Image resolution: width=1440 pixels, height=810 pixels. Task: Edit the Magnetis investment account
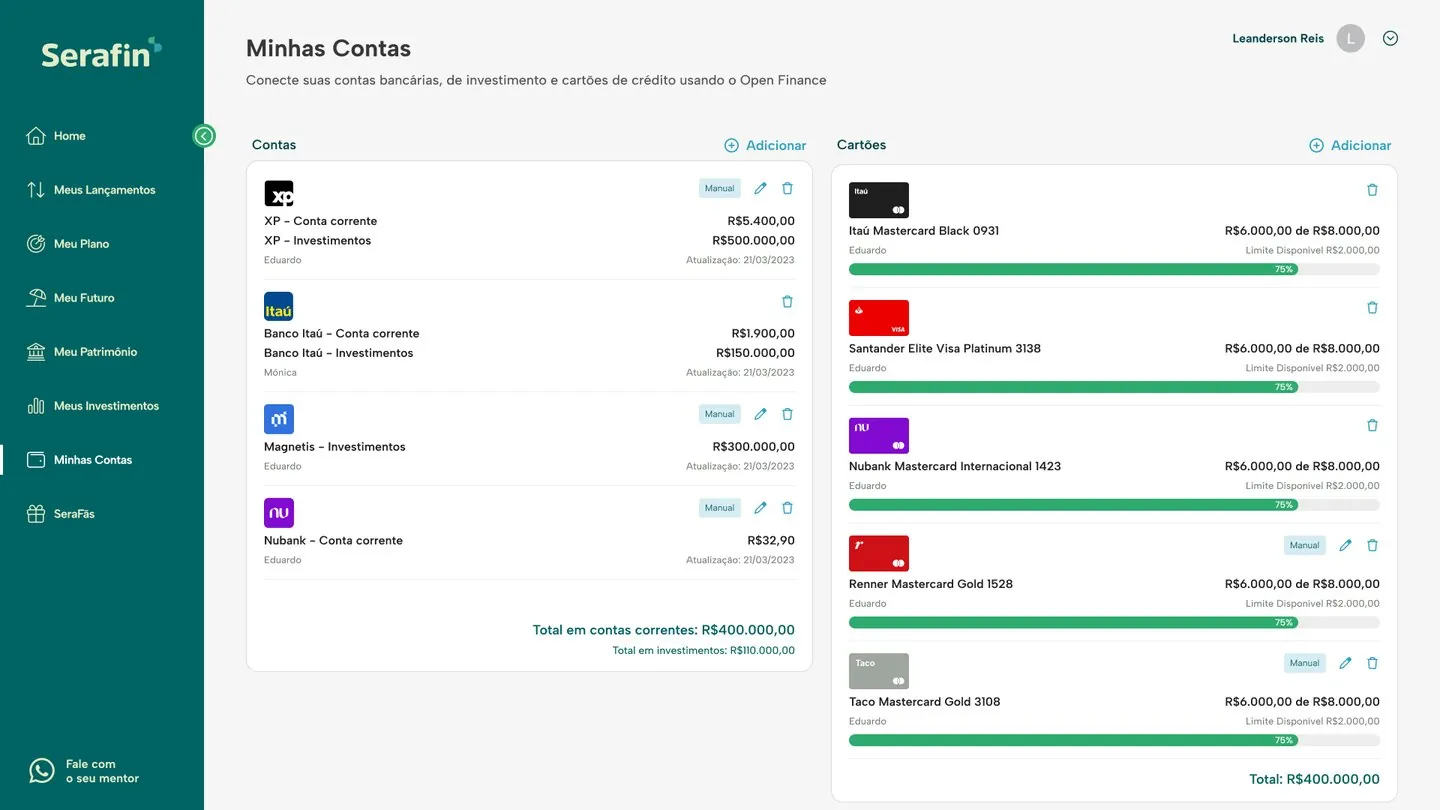pos(760,414)
